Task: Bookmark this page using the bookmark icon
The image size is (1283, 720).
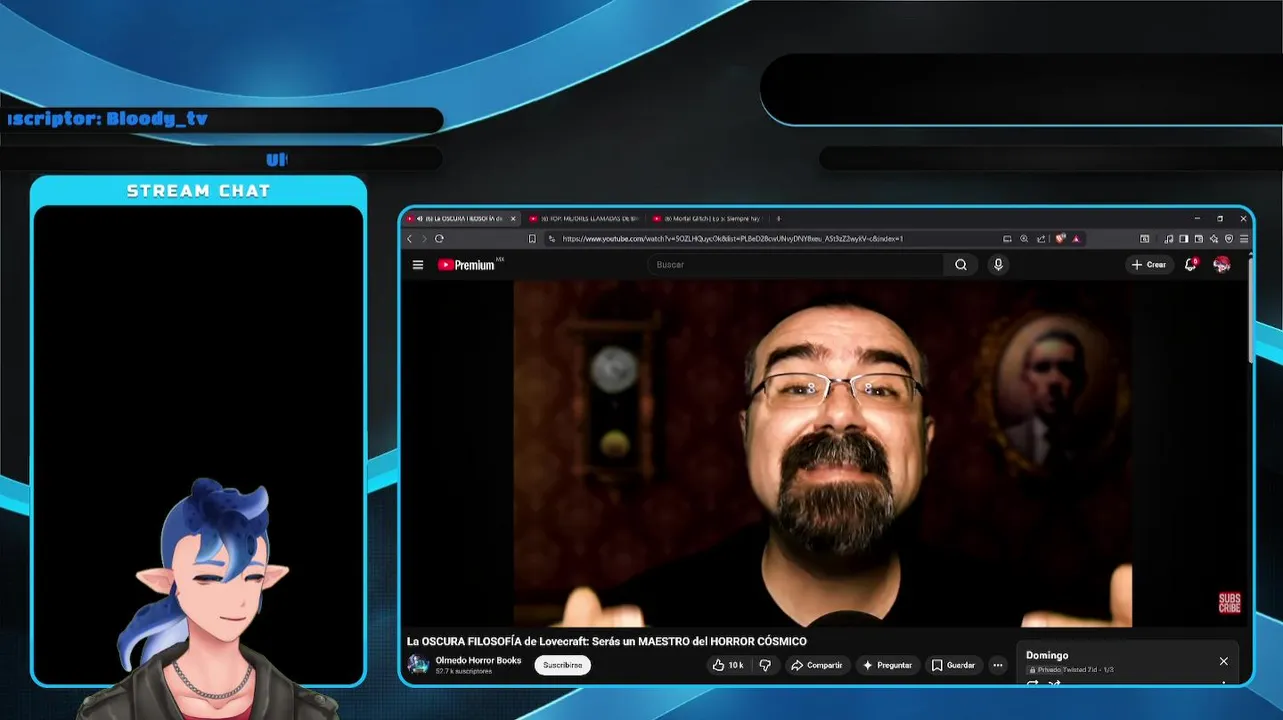Action: [x=532, y=239]
